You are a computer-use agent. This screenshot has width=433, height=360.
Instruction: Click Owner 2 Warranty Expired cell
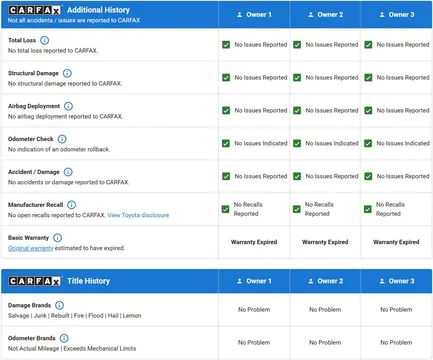point(325,242)
